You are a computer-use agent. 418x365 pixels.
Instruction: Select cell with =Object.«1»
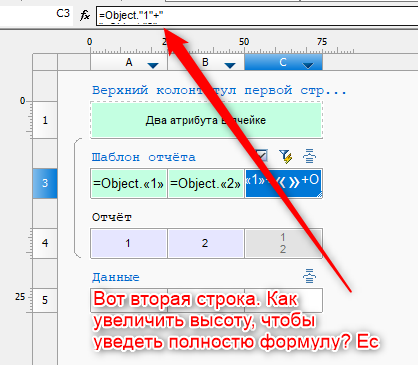pyautogui.click(x=129, y=184)
